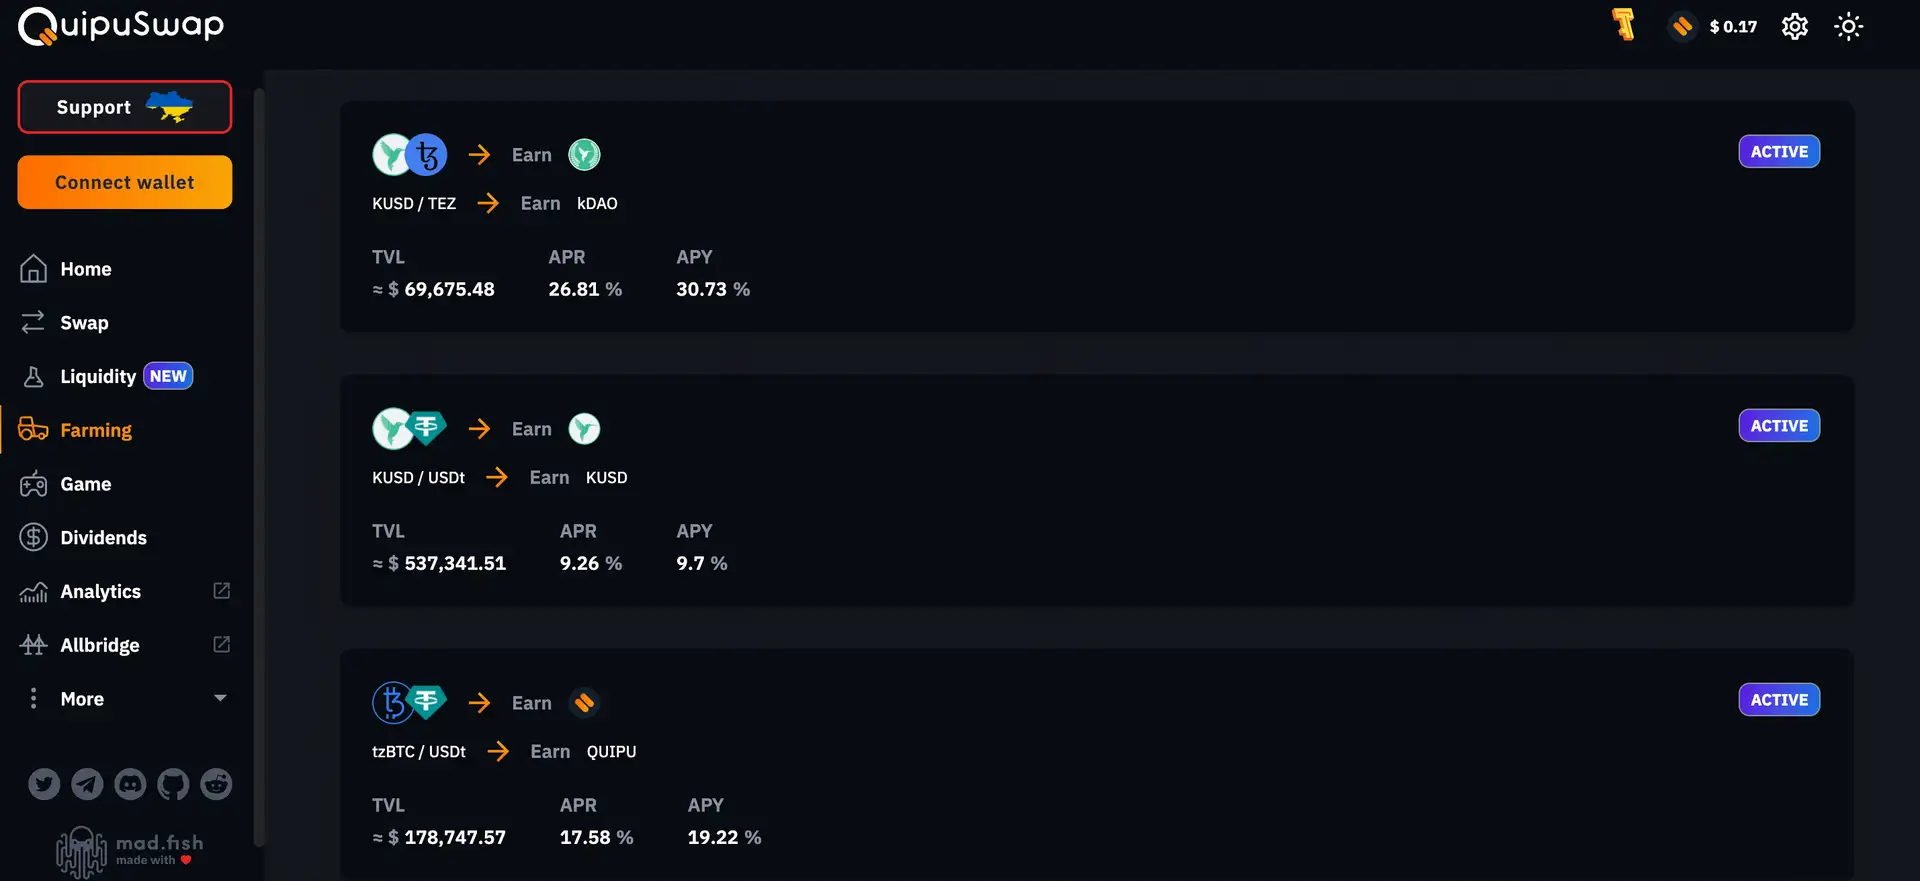Open the settings gear icon
1920x881 pixels.
point(1795,27)
